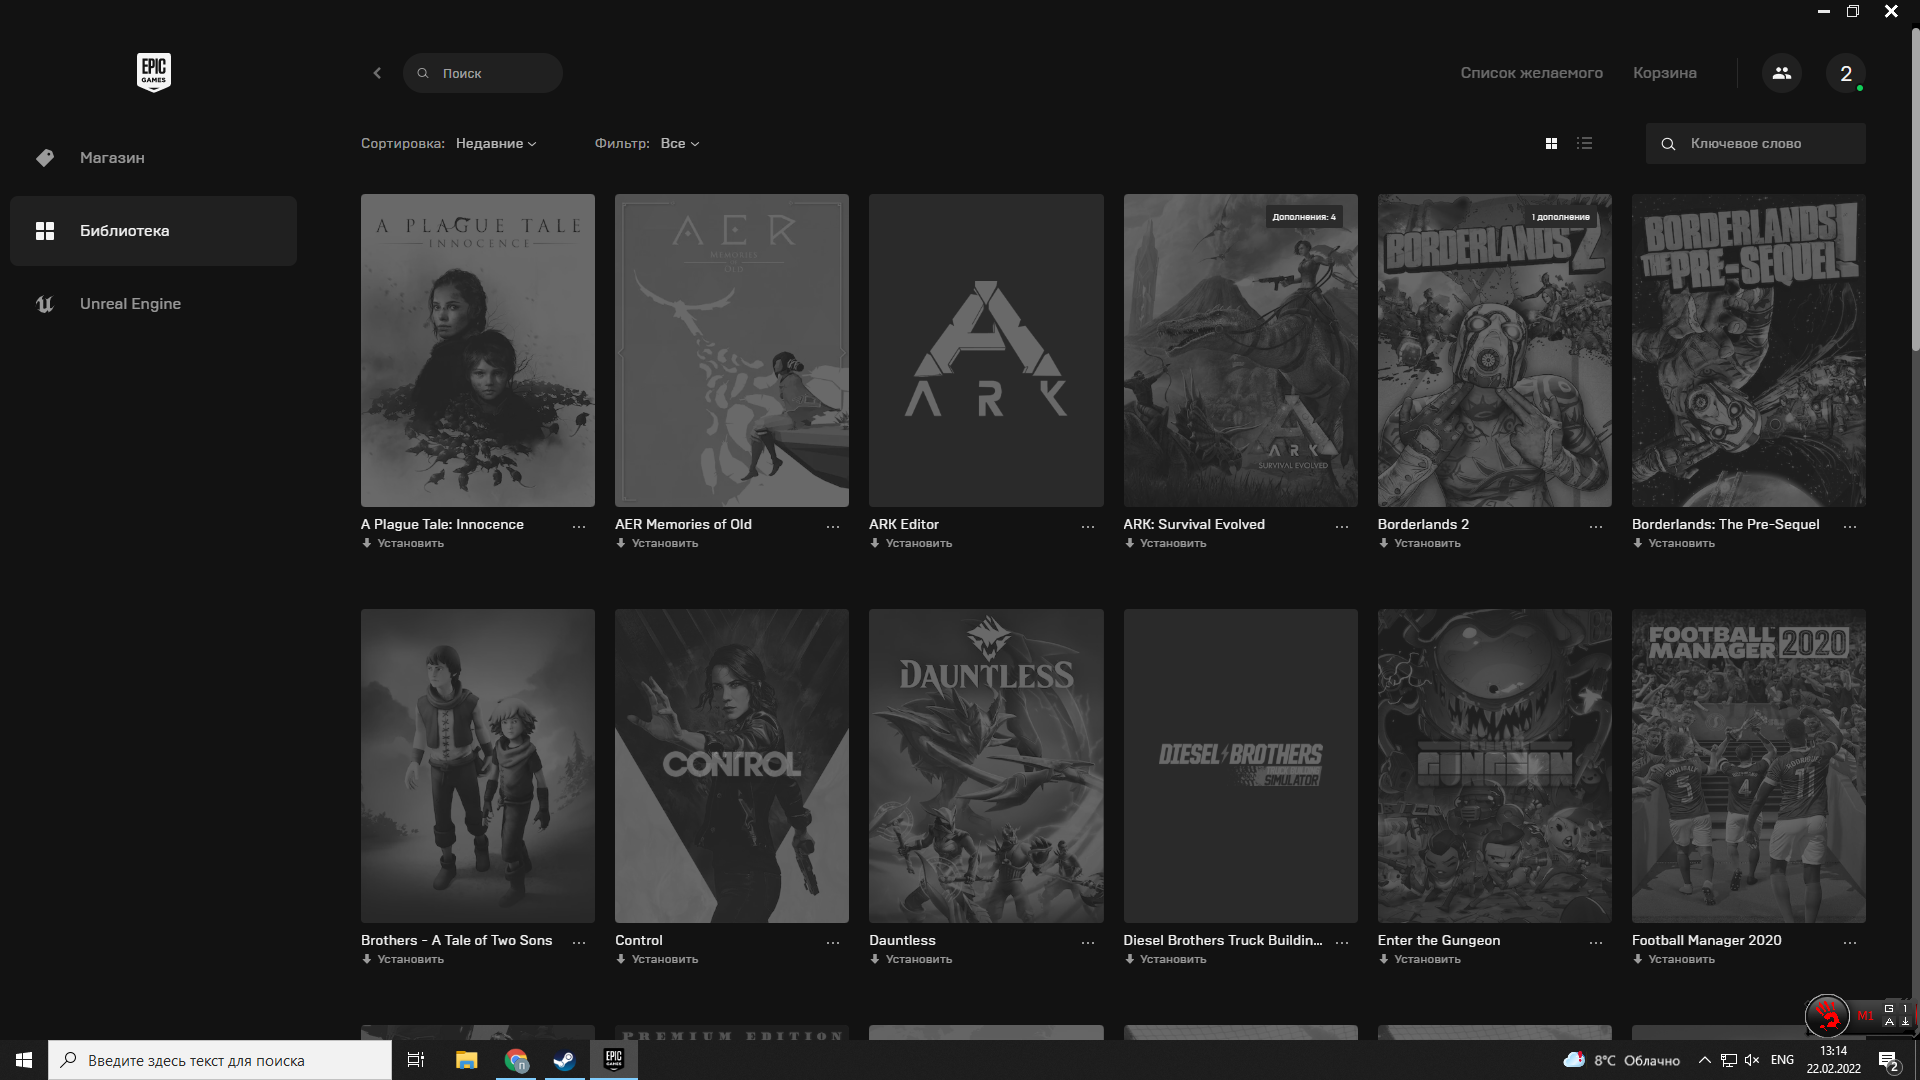The height and width of the screenshot is (1080, 1920).
Task: Click the vertical scrollbar of the library
Action: click(x=1915, y=190)
